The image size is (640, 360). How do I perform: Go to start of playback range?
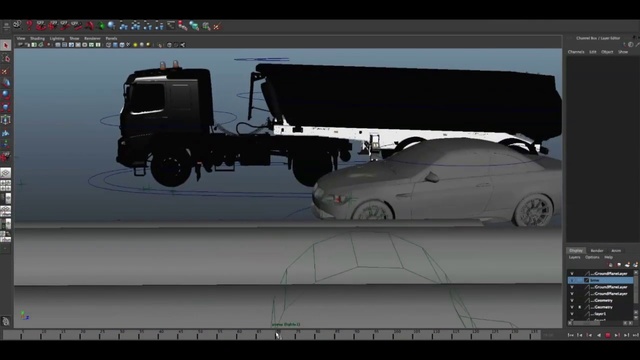pos(571,335)
